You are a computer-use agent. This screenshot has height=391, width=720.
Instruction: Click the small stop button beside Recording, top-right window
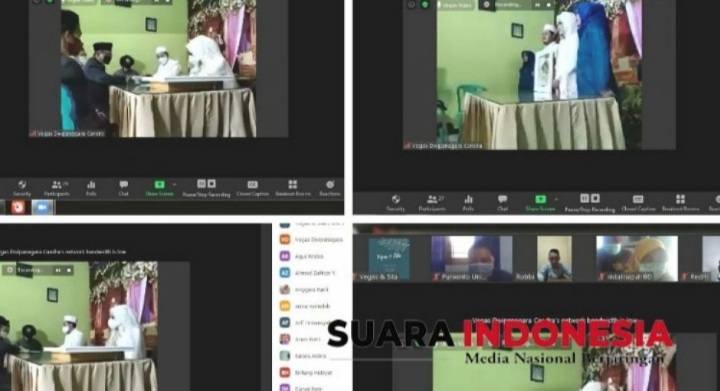[548, 5]
